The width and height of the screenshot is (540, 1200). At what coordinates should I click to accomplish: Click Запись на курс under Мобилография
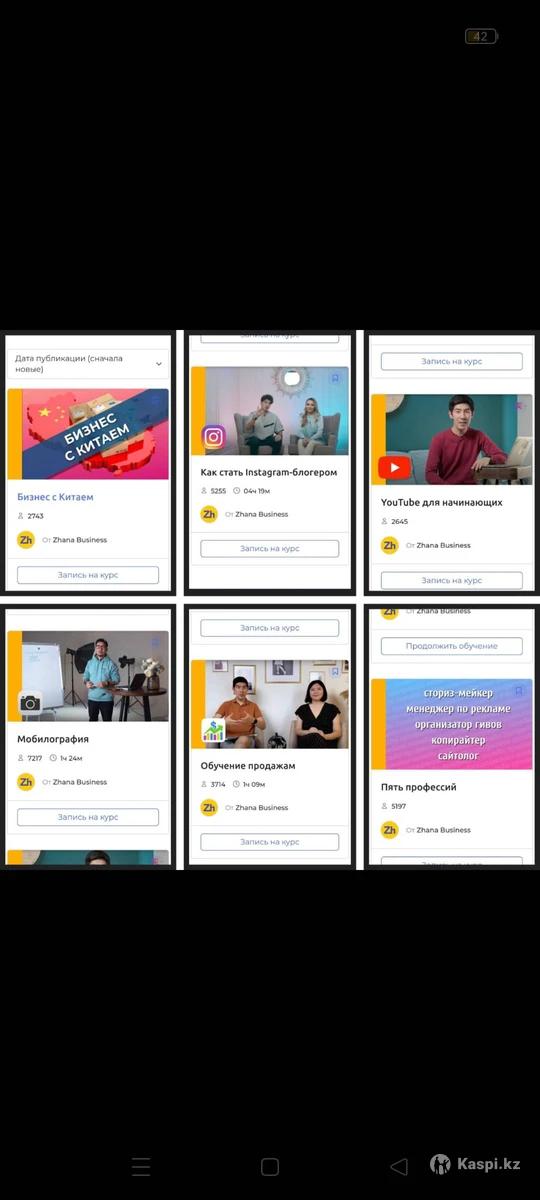(x=88, y=817)
